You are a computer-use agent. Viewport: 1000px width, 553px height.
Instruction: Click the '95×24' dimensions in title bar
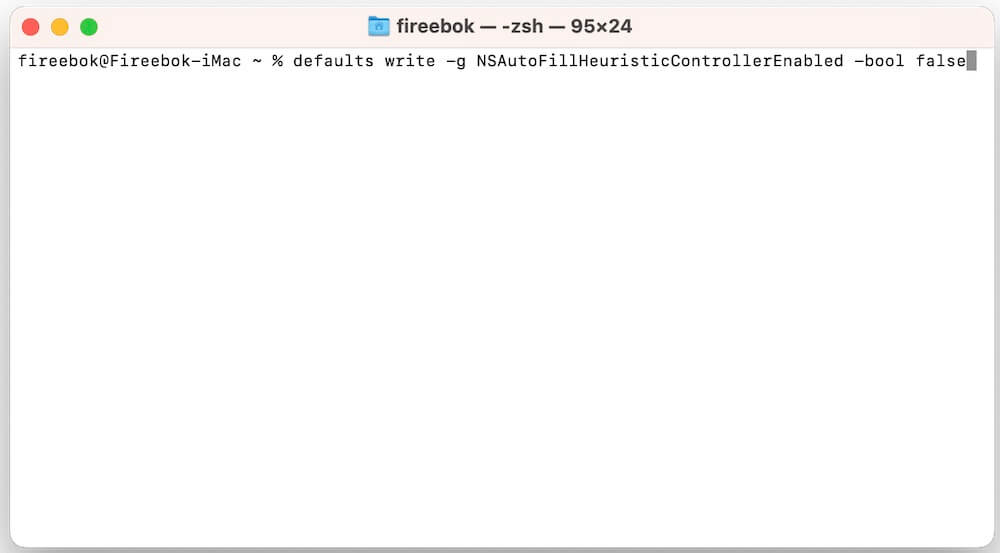click(601, 26)
